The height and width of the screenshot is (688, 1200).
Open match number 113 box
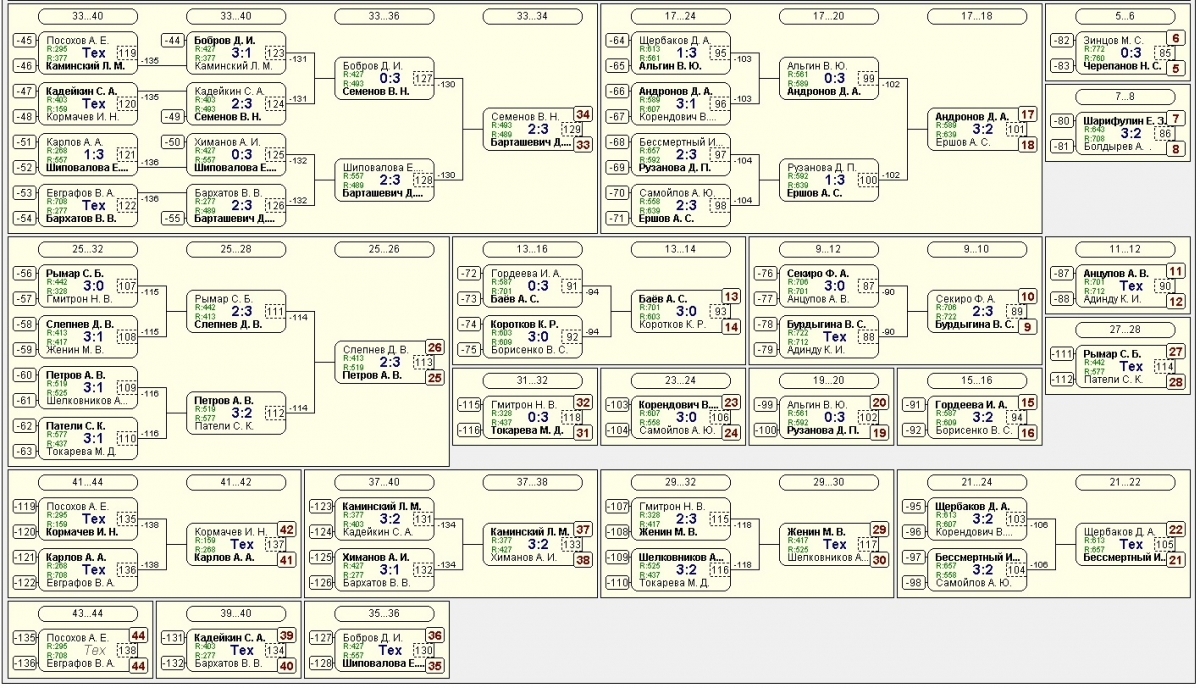pos(423,362)
